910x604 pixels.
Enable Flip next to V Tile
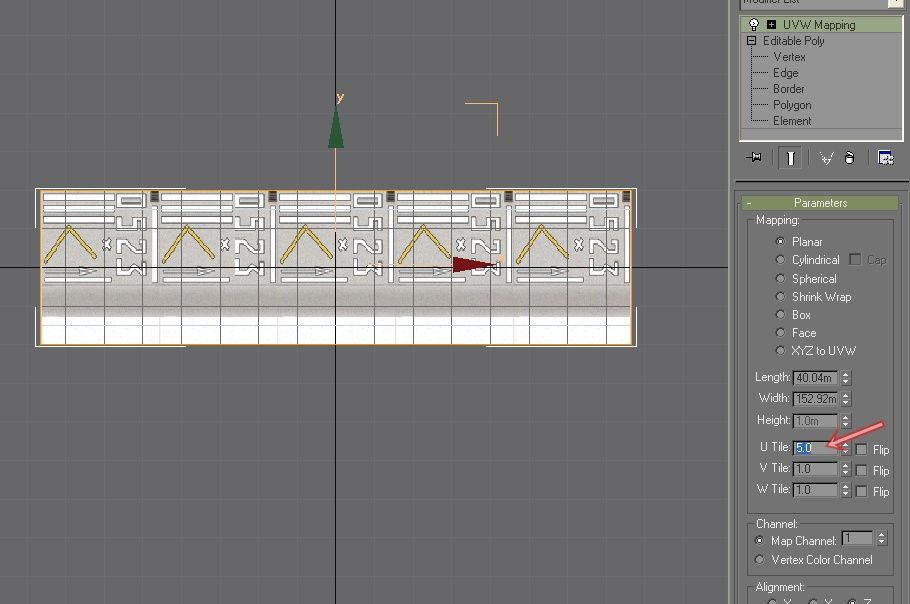[861, 469]
